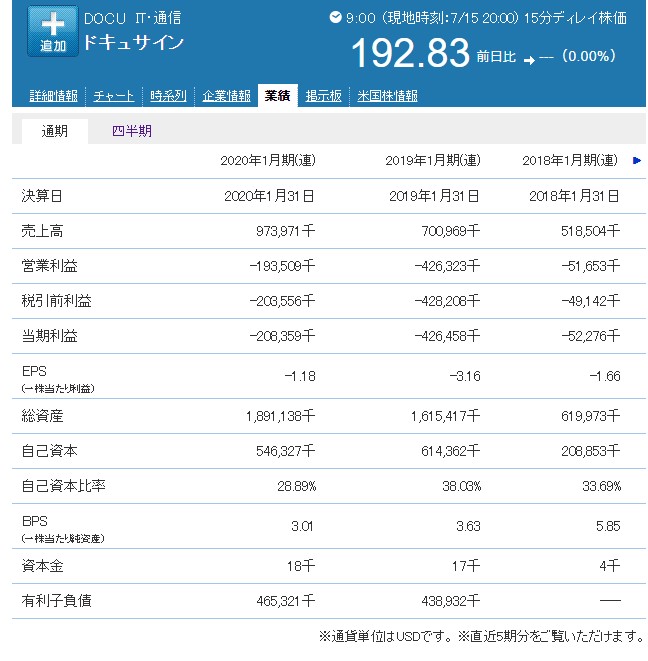Click net income -426,458千
Screen dimensions: 648x661
(447, 336)
